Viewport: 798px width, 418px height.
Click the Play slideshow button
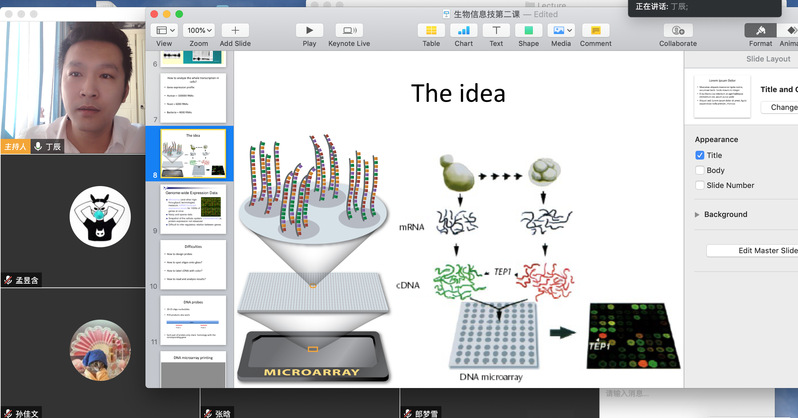[309, 31]
